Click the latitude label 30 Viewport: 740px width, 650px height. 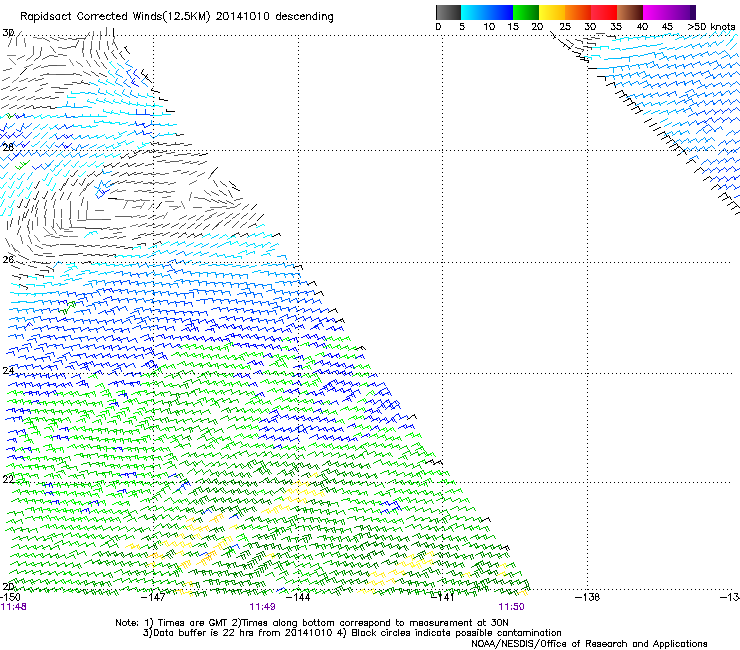[8, 33]
